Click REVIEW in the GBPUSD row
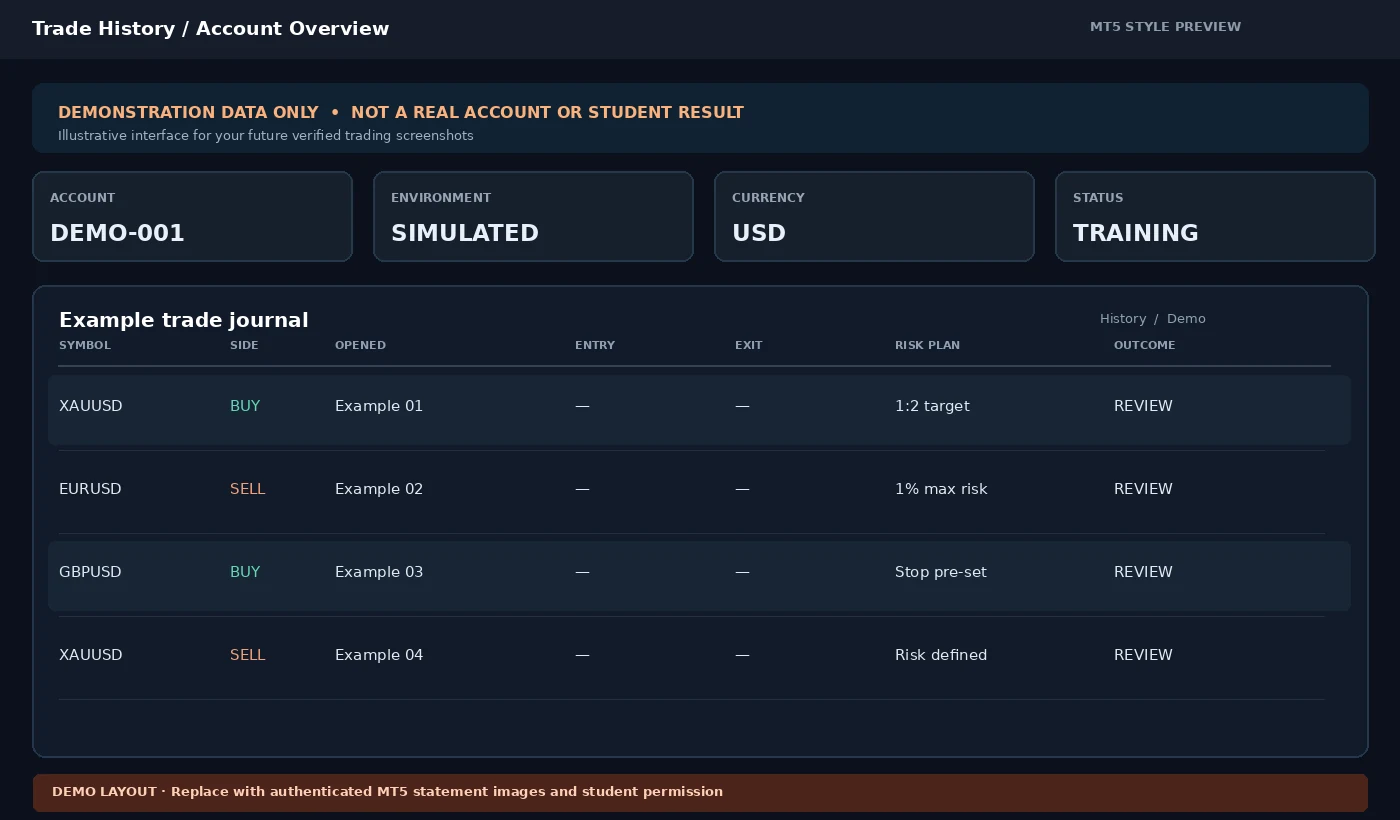The width and height of the screenshot is (1400, 820). (x=1143, y=572)
